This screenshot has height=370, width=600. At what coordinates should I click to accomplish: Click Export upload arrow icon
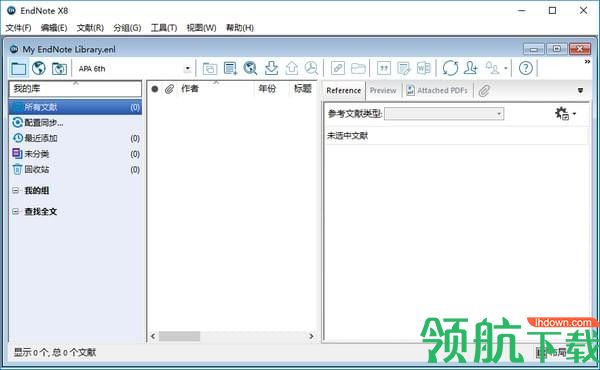pos(292,68)
